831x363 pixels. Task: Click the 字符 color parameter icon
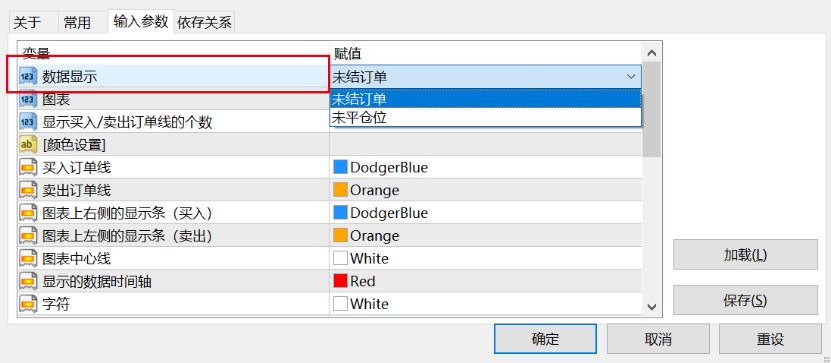coord(28,304)
